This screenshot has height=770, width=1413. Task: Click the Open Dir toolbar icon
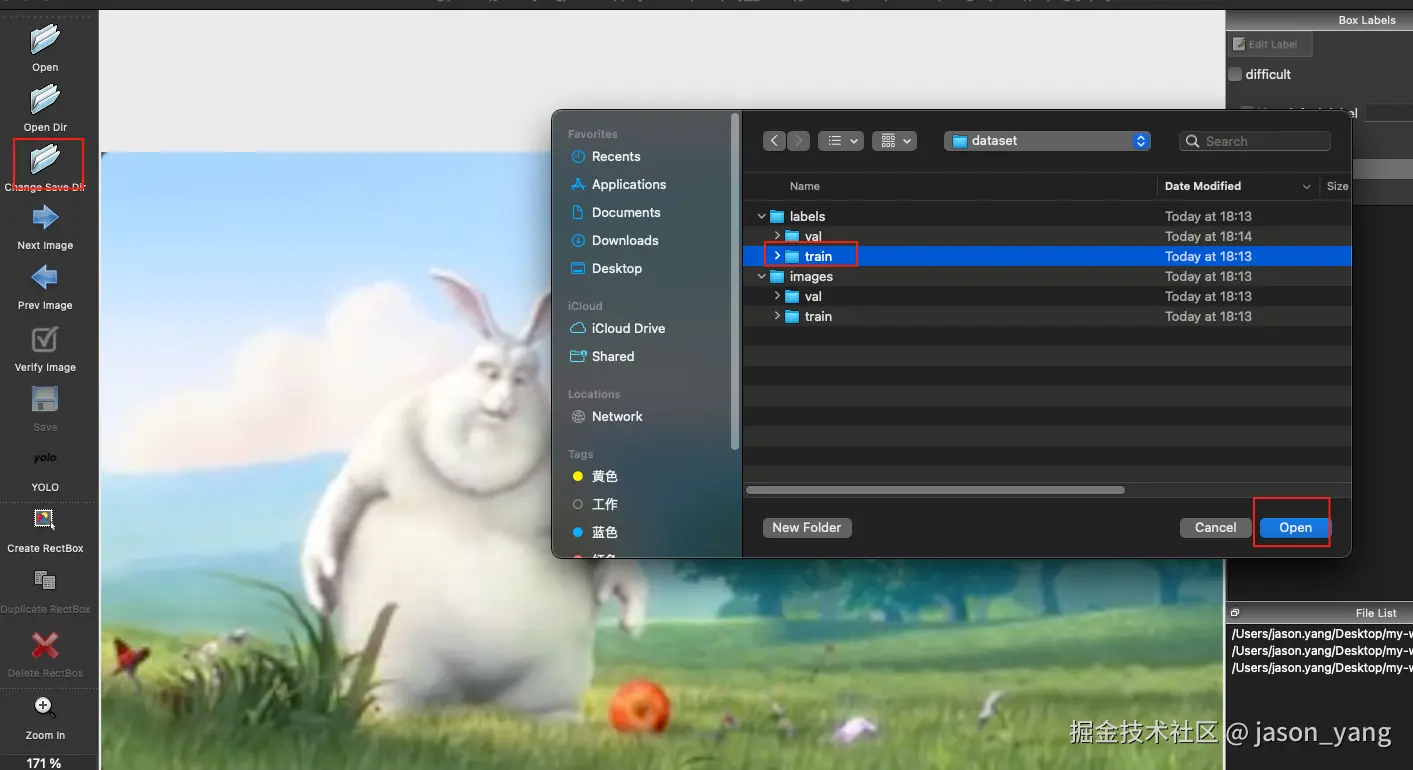coord(45,100)
